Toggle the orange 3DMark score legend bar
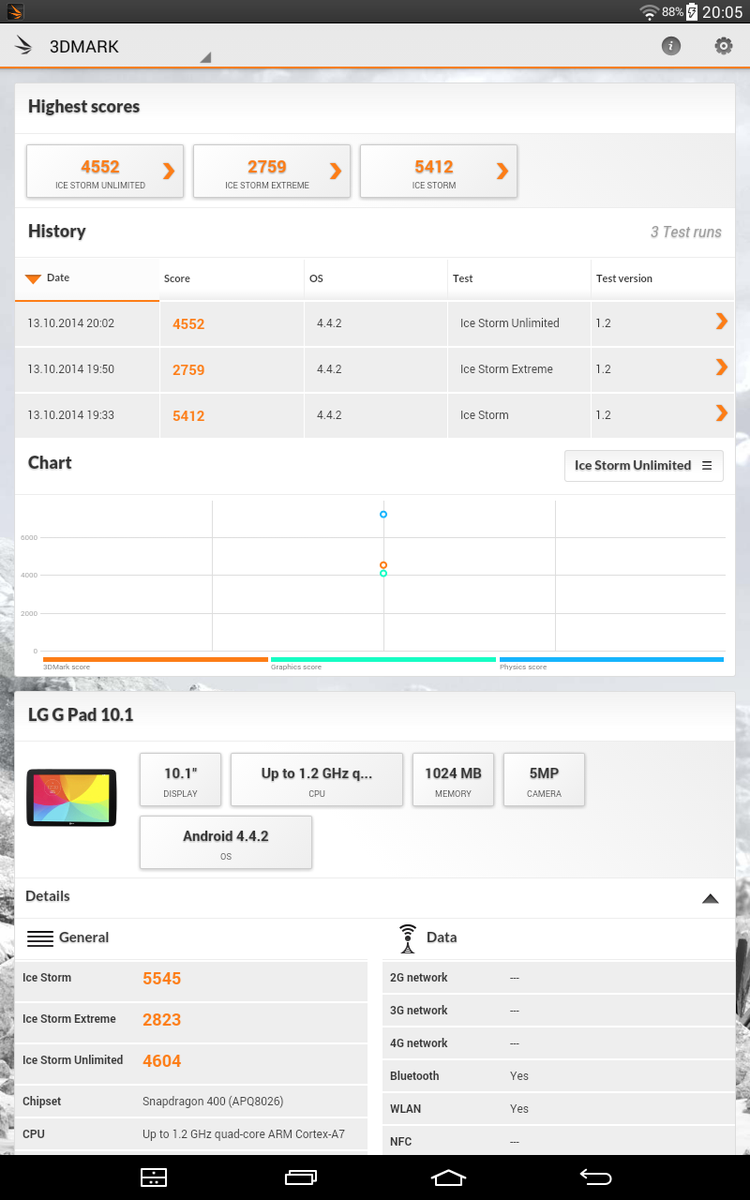The height and width of the screenshot is (1200, 750). 155,660
